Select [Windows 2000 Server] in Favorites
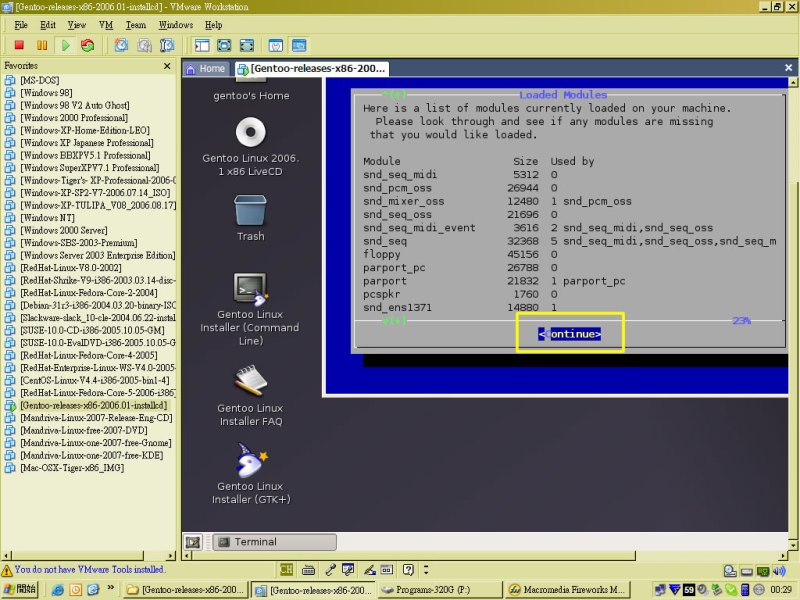The width and height of the screenshot is (800, 600). pyautogui.click(x=64, y=230)
